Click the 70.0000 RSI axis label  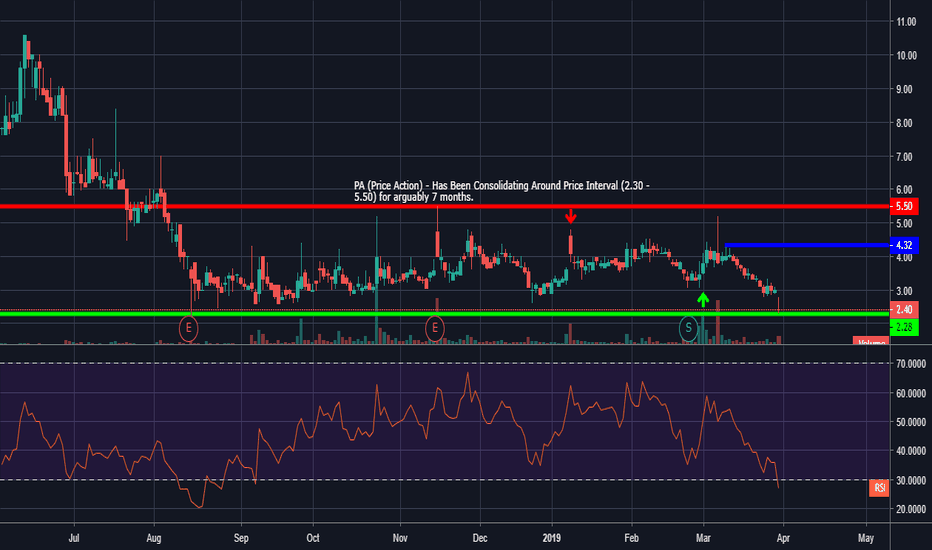tap(911, 364)
